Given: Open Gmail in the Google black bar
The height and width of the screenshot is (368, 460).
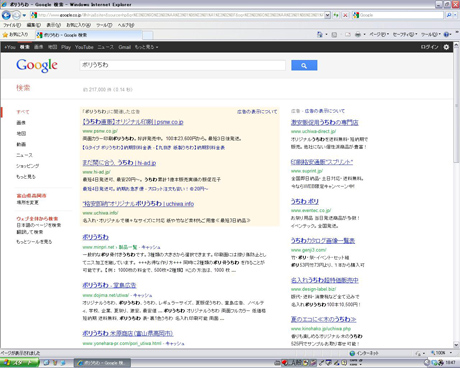Looking at the screenshot, I should pyautogui.click(x=125, y=47).
